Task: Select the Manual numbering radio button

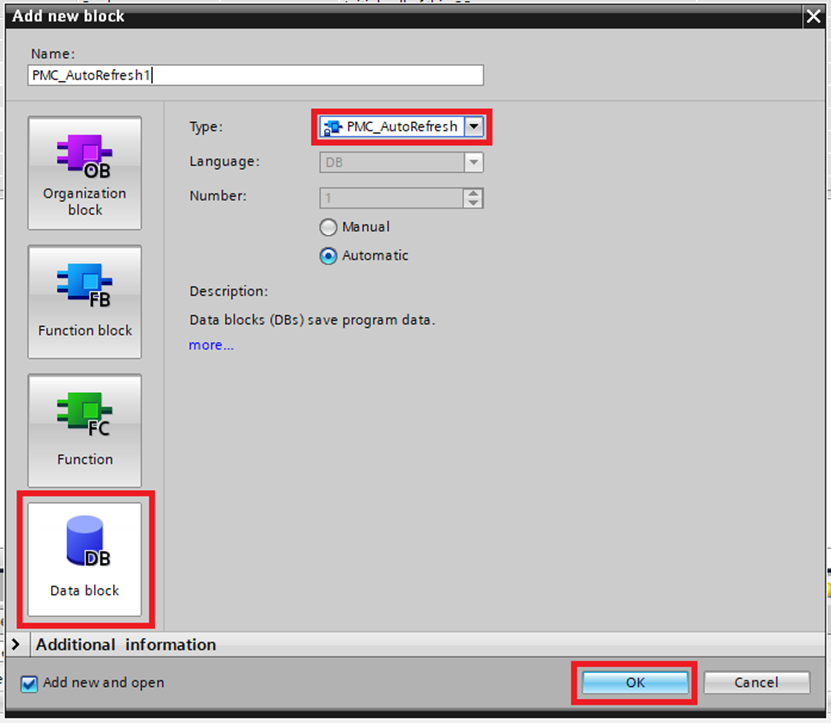Action: 328,227
